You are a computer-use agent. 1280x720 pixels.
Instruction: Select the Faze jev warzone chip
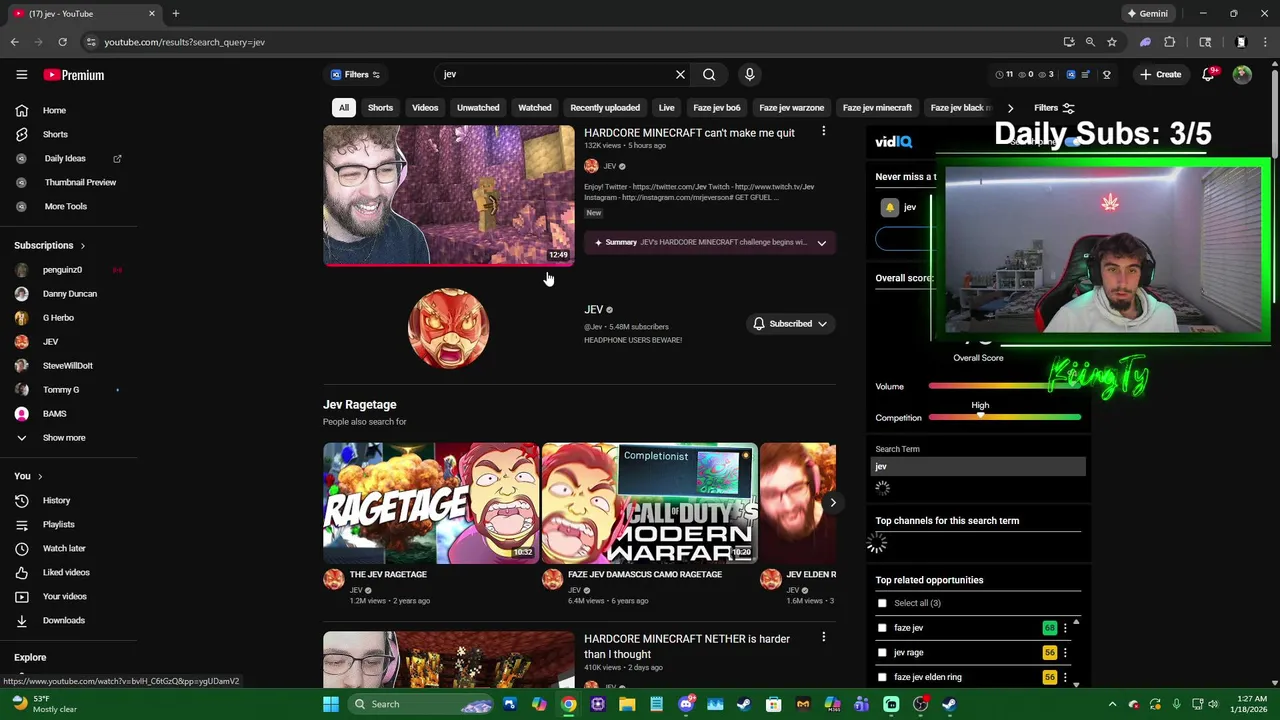click(791, 108)
